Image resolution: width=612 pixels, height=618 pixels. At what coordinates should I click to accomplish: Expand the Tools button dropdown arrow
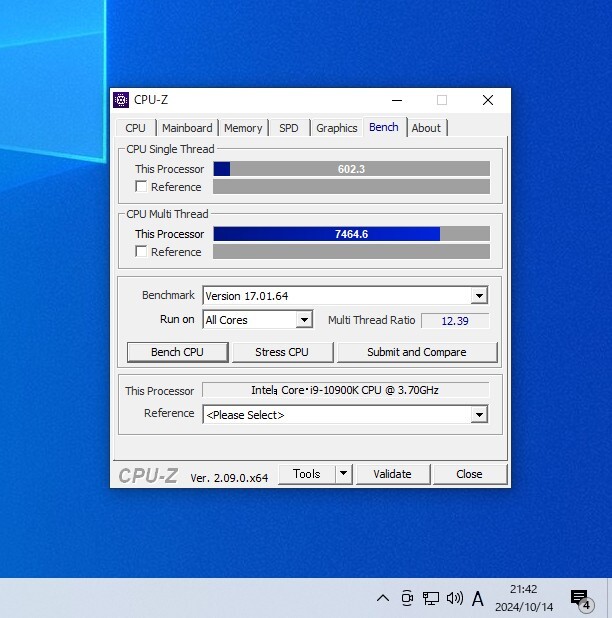click(x=344, y=474)
